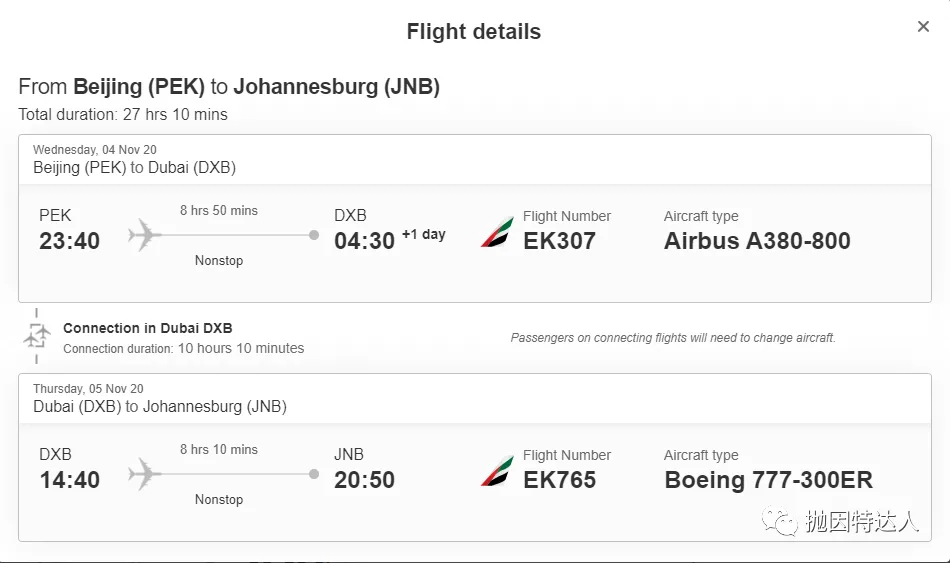Select flight number EK307

(559, 241)
